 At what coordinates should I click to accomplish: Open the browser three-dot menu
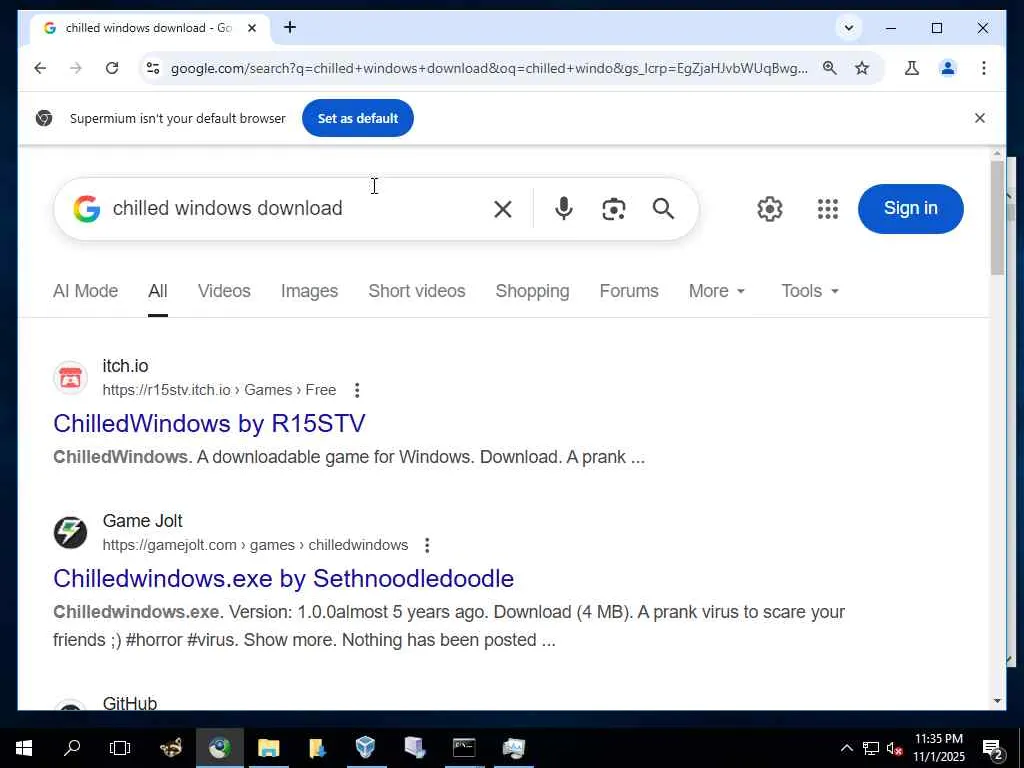(x=984, y=68)
